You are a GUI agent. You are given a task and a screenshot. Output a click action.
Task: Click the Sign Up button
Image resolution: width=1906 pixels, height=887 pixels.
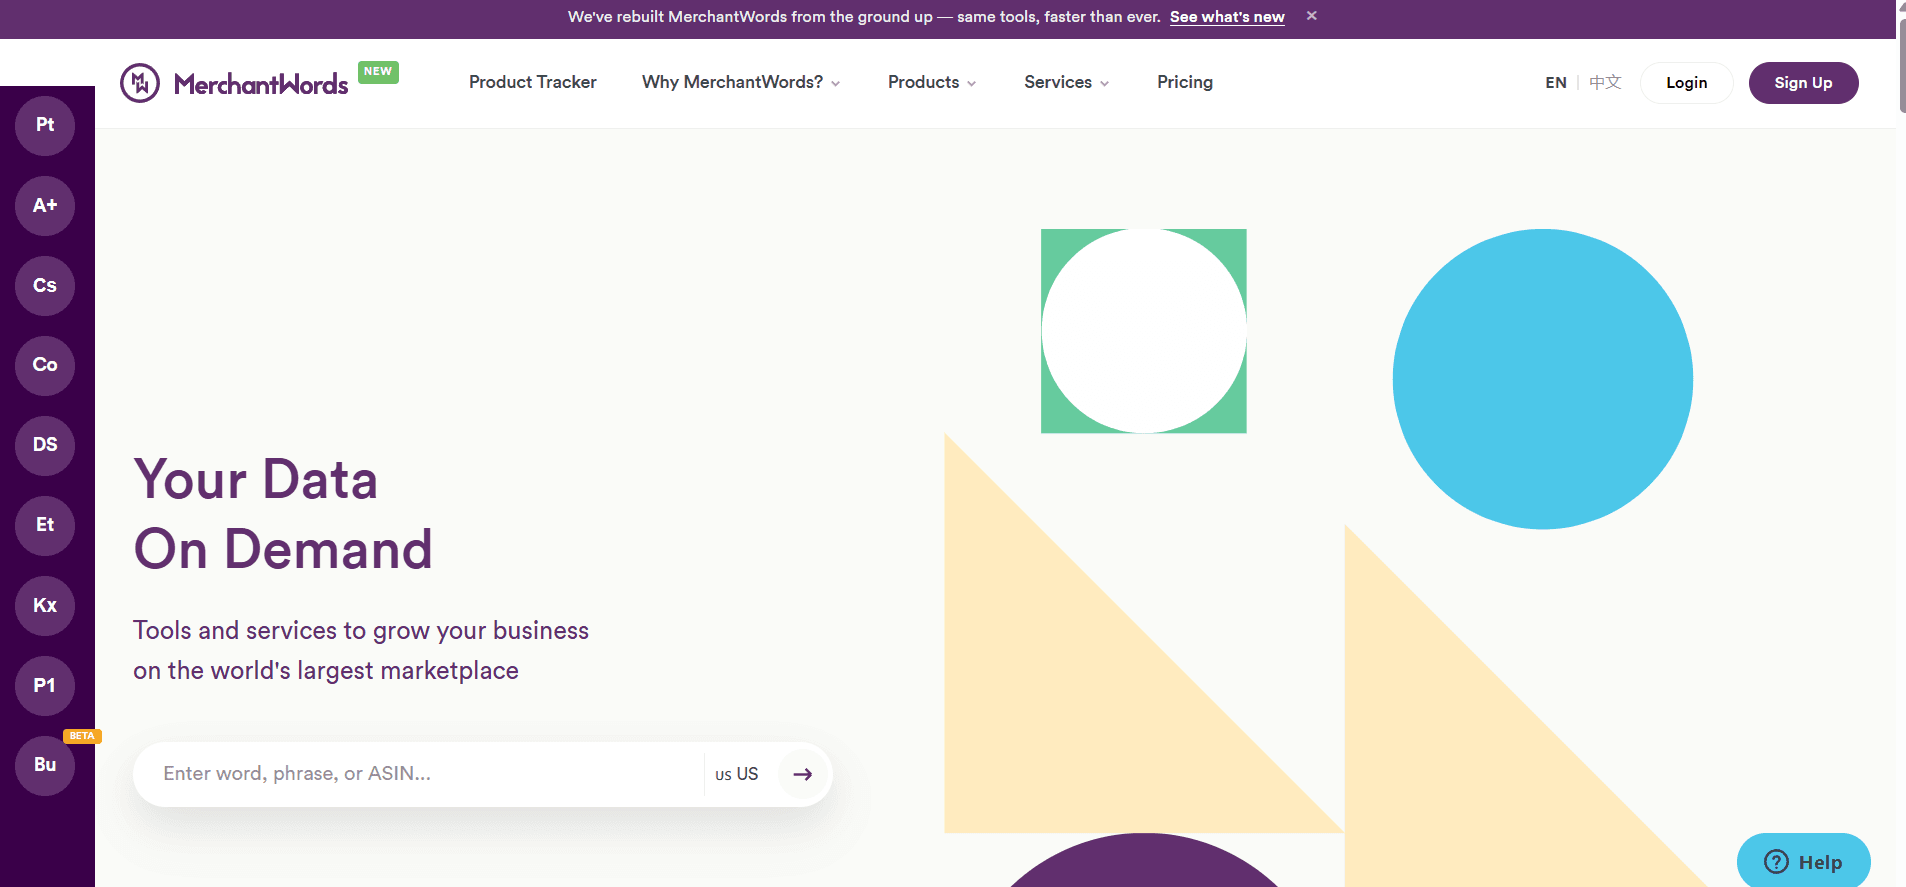(x=1804, y=83)
